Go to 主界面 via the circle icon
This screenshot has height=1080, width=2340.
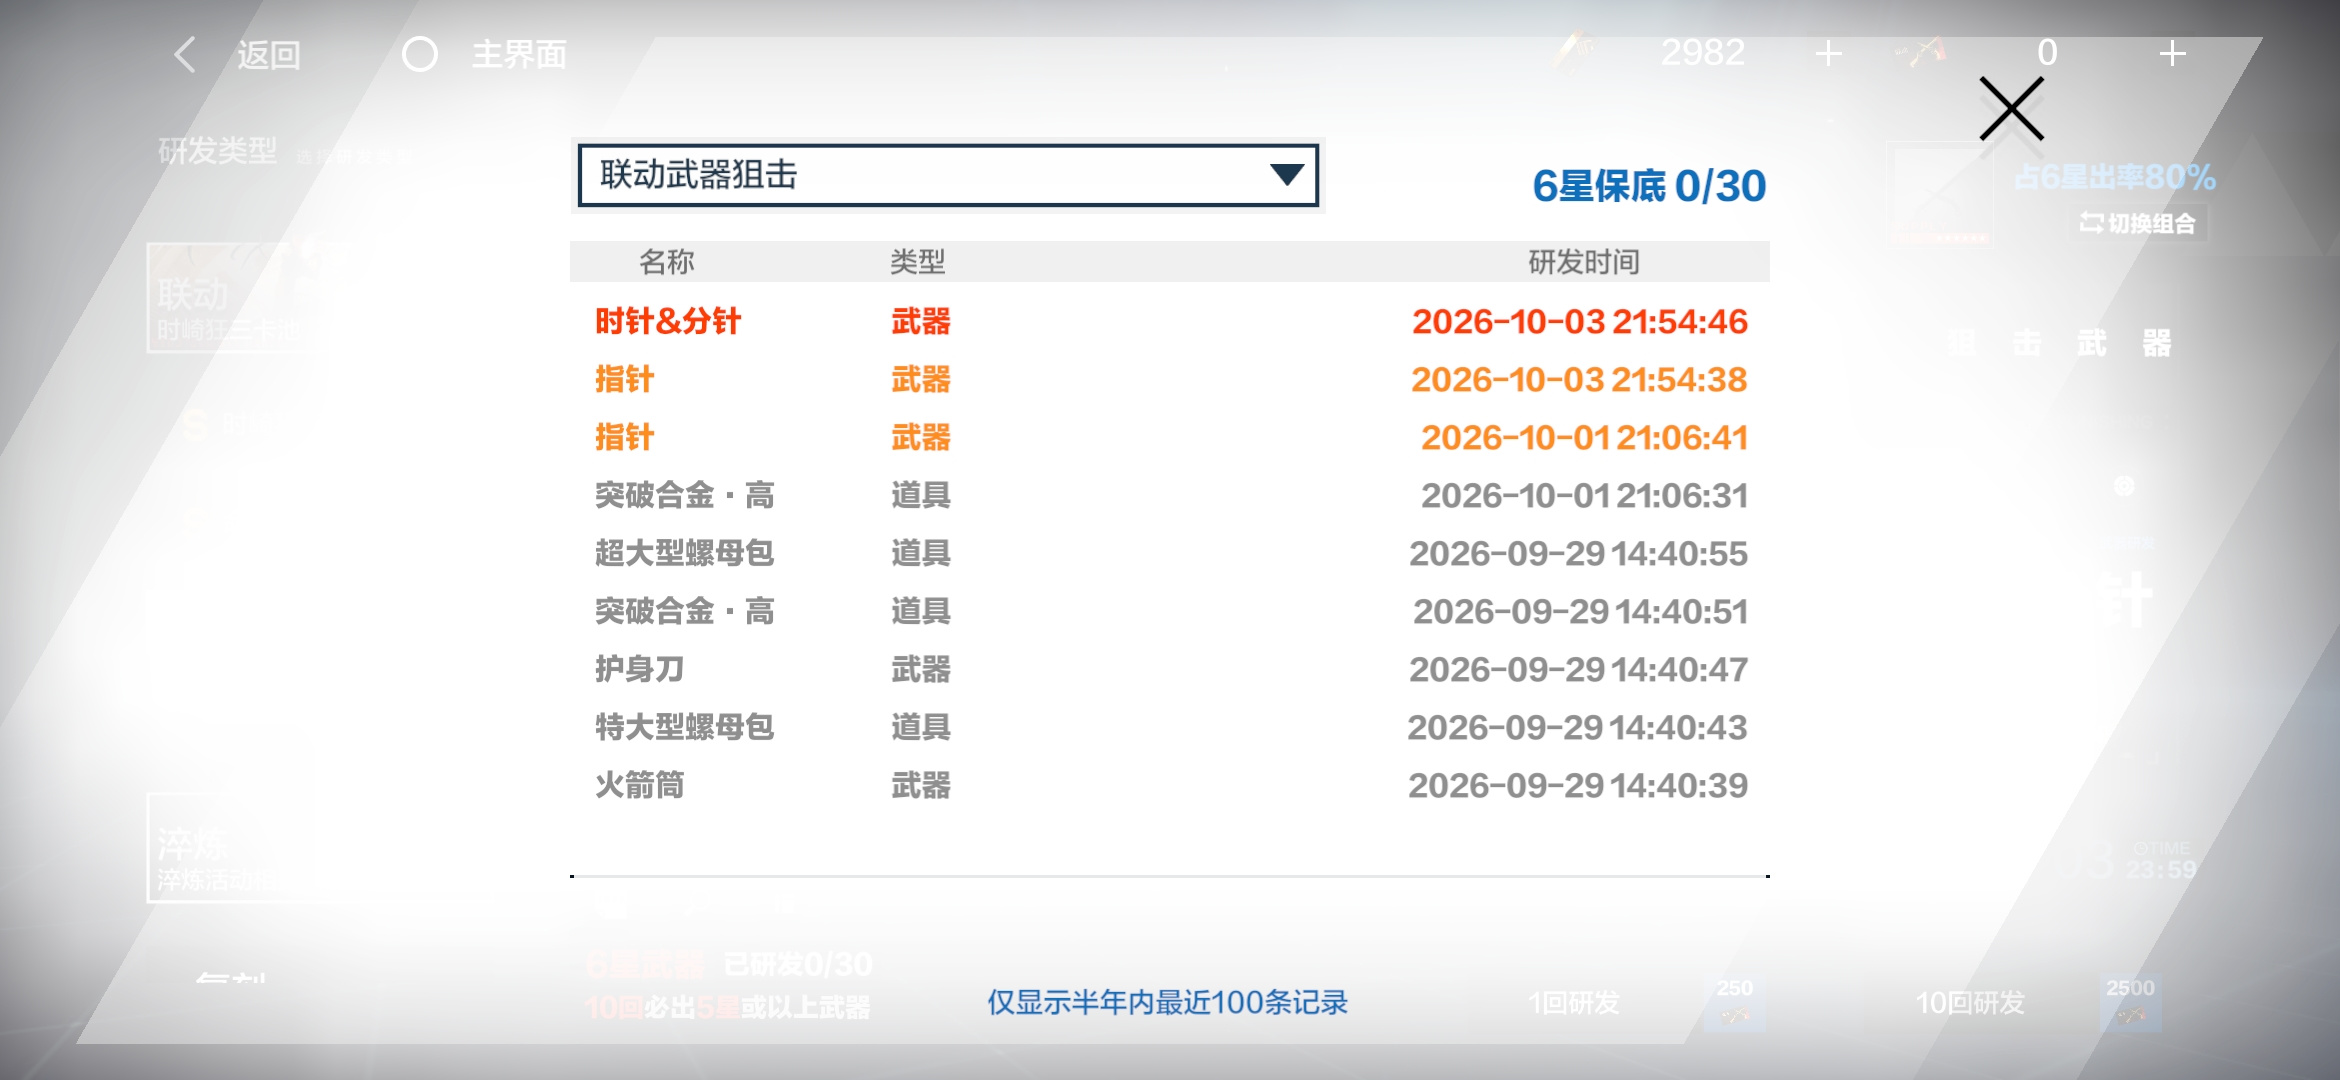click(x=420, y=54)
